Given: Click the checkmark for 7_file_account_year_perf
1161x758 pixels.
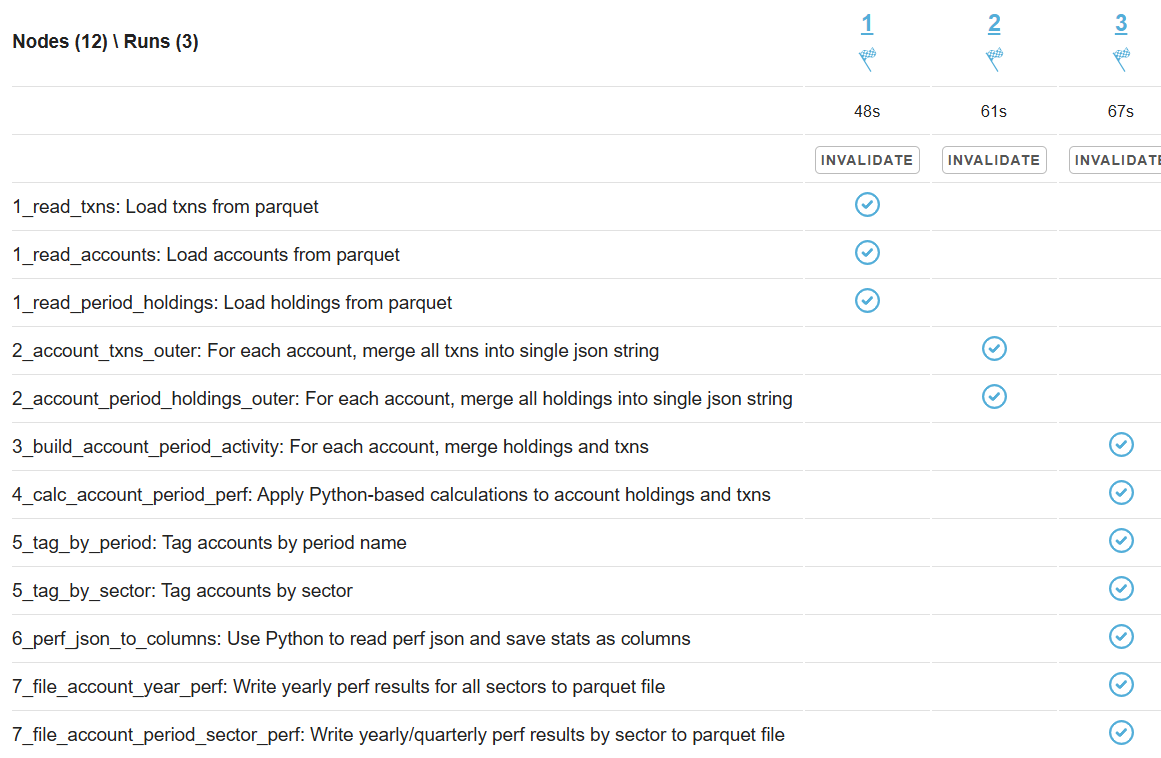Looking at the screenshot, I should (x=1121, y=685).
